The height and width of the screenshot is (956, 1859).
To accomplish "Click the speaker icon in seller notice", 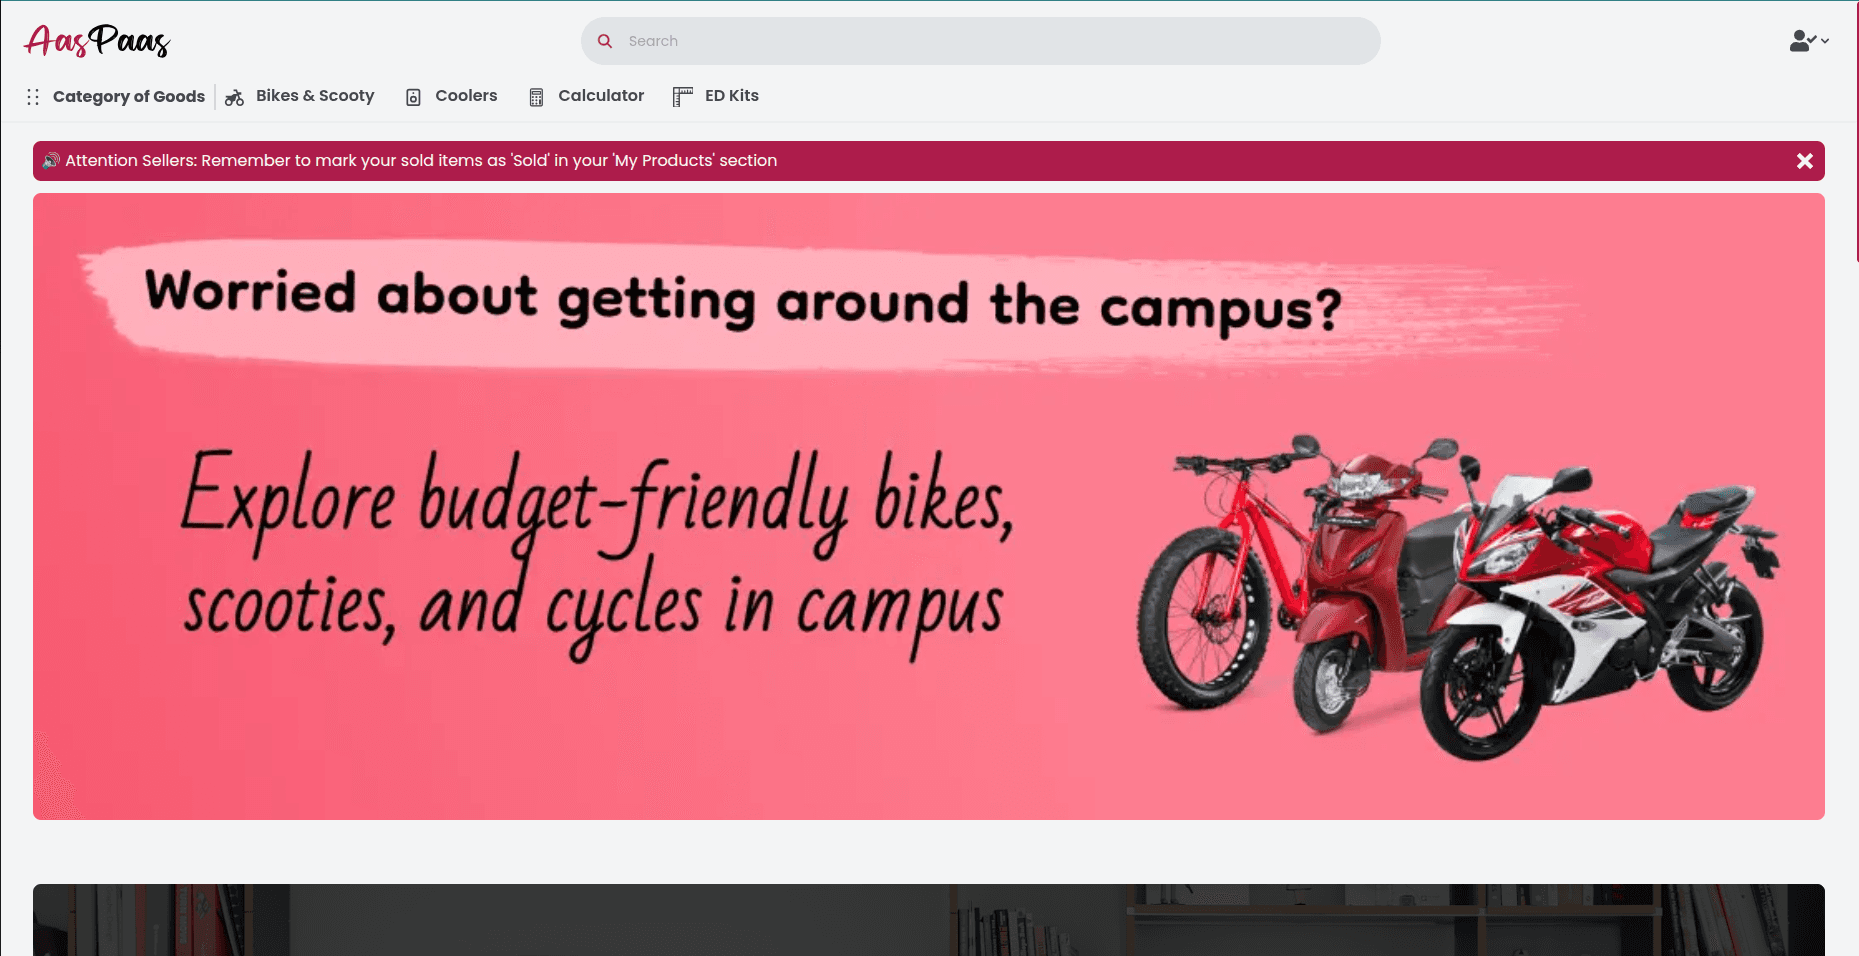I will pos(50,161).
